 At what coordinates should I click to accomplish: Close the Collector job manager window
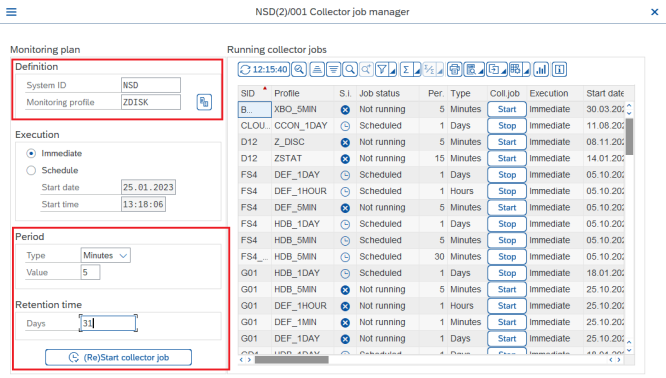pyautogui.click(x=655, y=12)
